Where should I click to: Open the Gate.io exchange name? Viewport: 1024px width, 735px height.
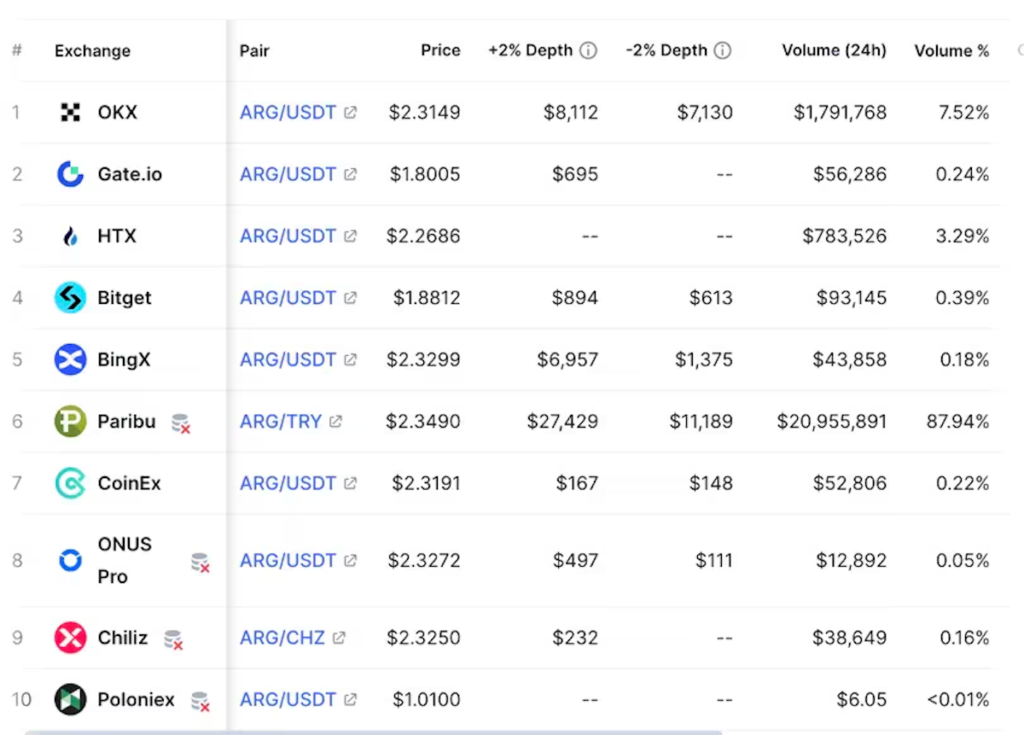(130, 174)
